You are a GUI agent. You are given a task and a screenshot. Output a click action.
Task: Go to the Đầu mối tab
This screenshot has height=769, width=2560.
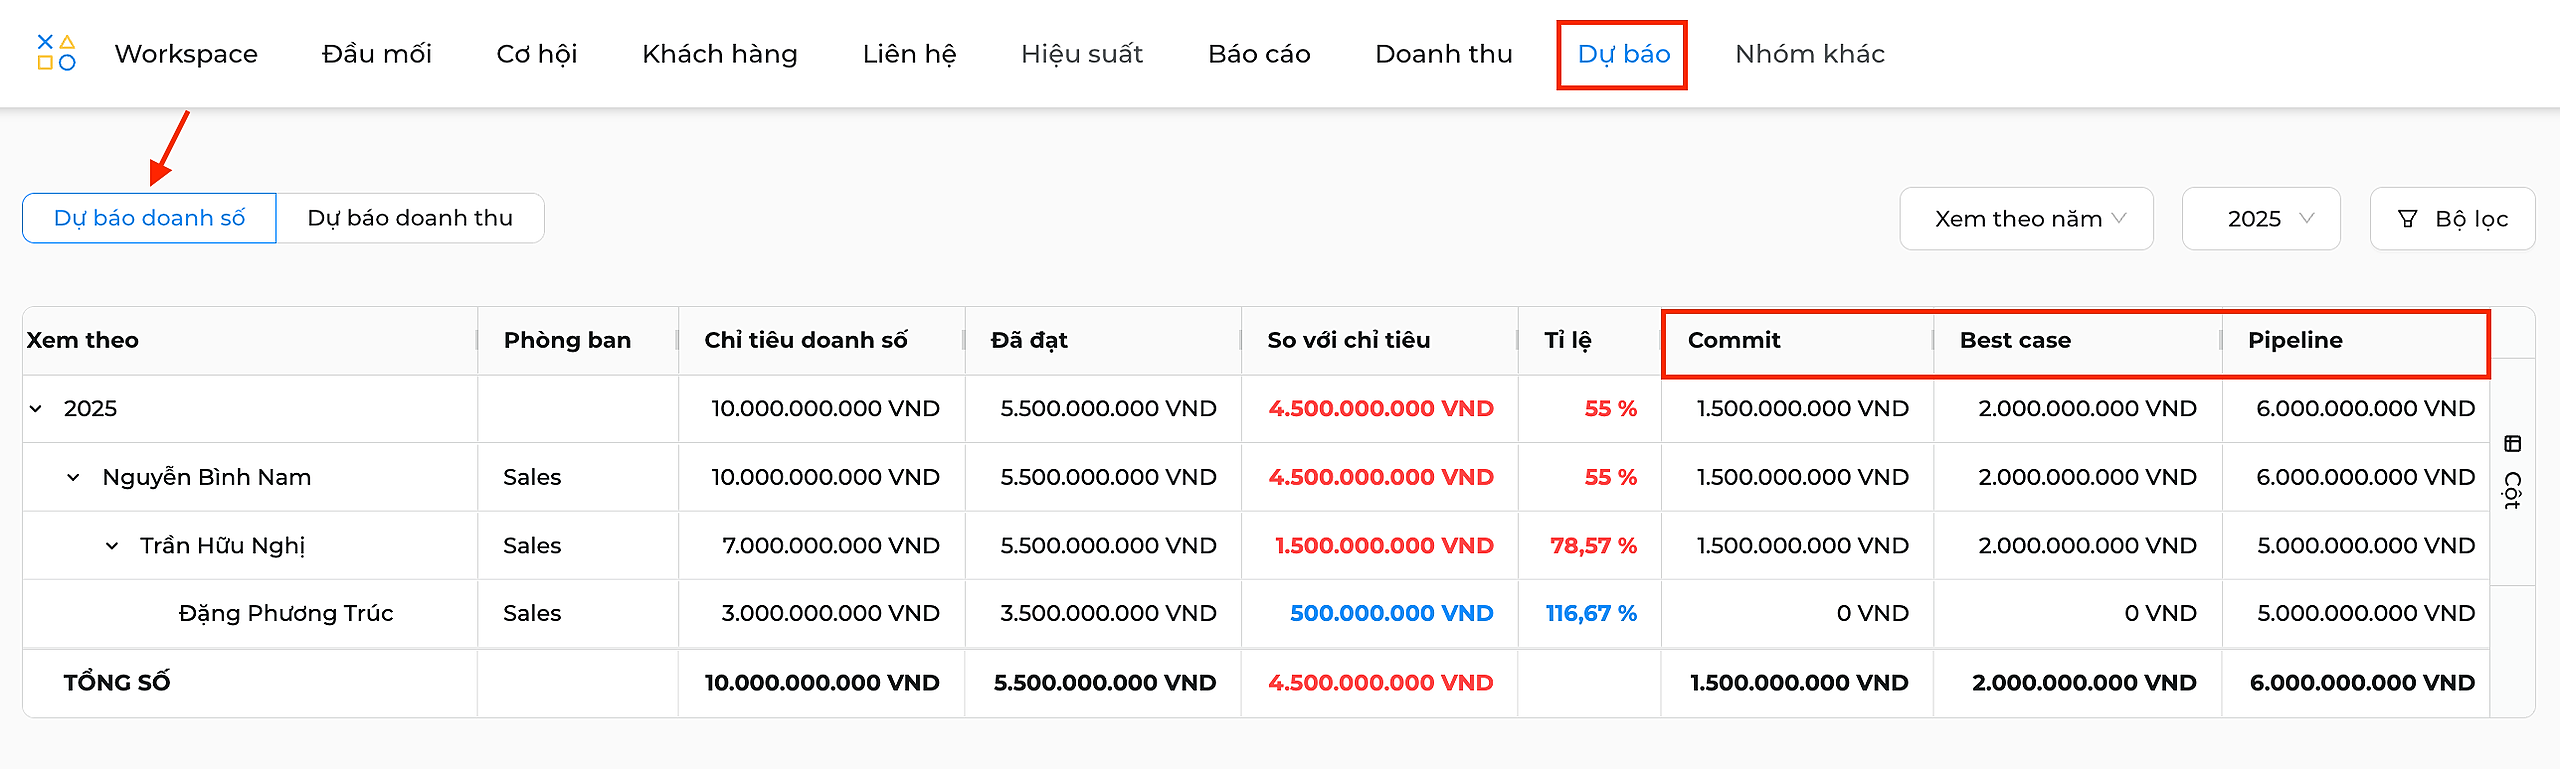click(x=377, y=54)
